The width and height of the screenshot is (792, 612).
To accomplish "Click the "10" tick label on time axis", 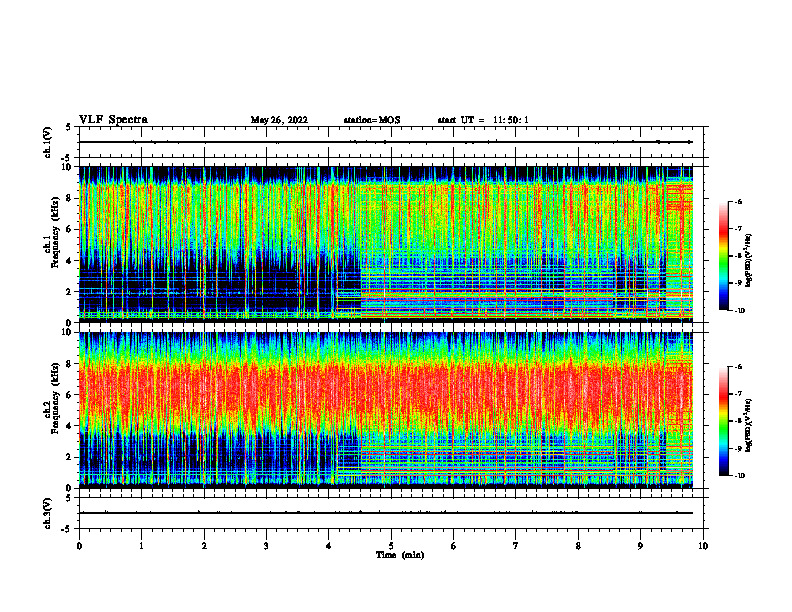I will (x=703, y=546).
